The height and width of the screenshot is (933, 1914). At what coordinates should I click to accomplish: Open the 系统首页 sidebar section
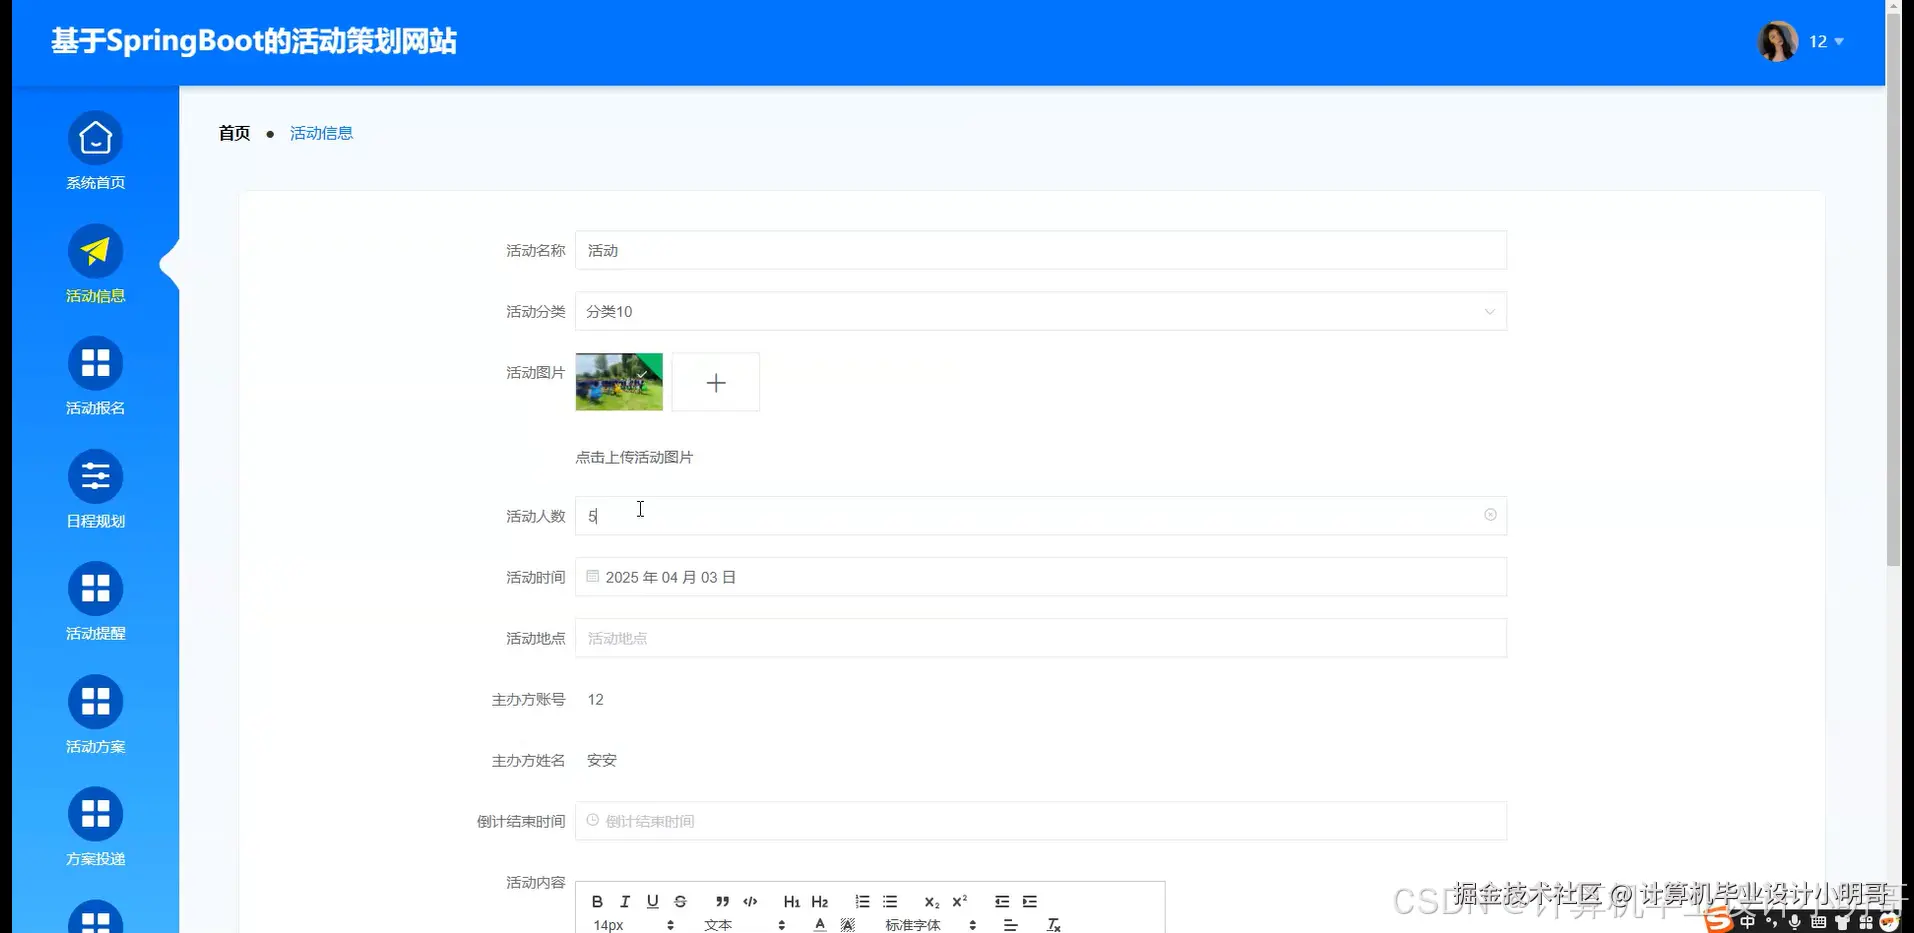coord(95,152)
